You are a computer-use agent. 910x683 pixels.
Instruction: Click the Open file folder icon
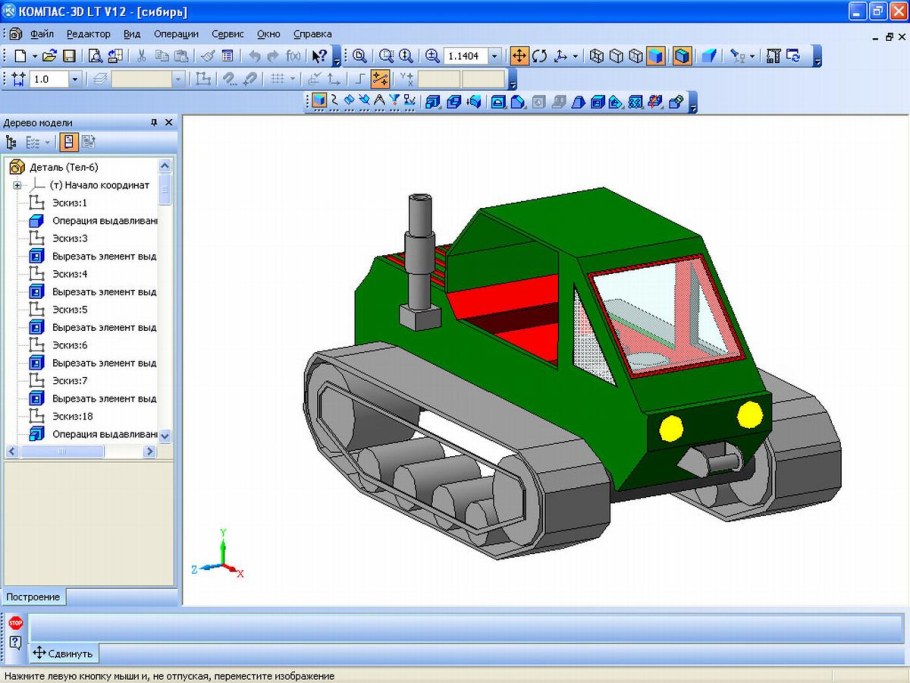tap(48, 56)
